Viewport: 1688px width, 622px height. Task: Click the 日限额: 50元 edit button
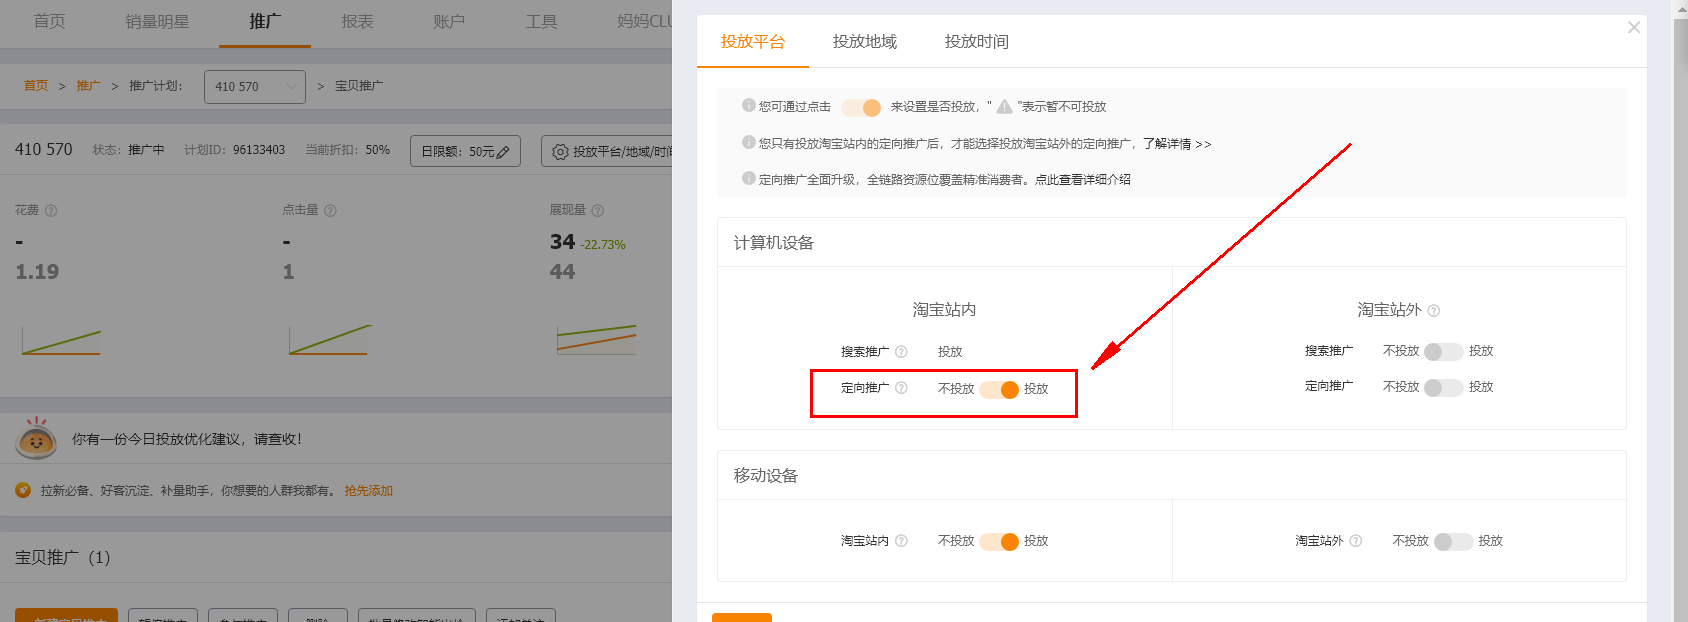(x=465, y=151)
